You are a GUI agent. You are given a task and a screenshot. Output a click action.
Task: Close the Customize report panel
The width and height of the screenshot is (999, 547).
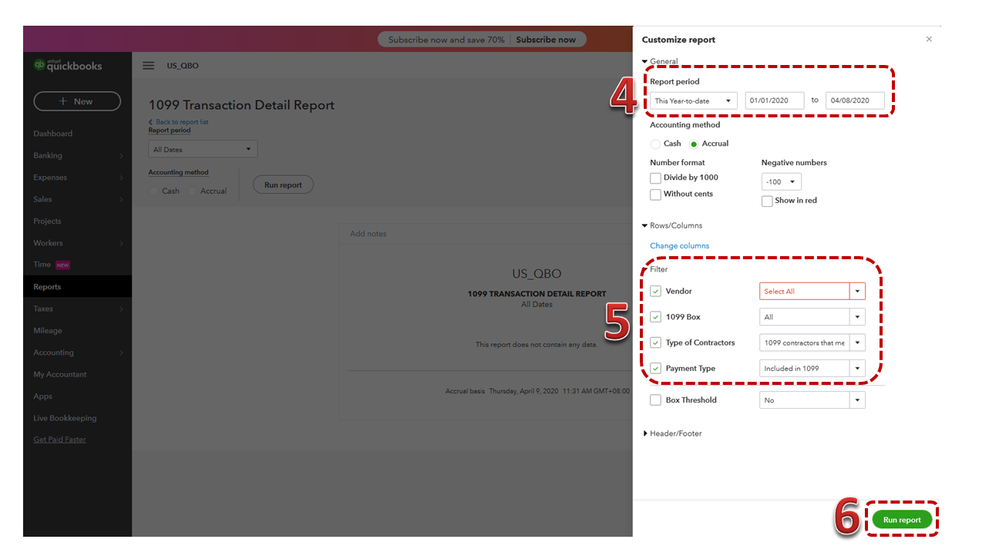(929, 39)
